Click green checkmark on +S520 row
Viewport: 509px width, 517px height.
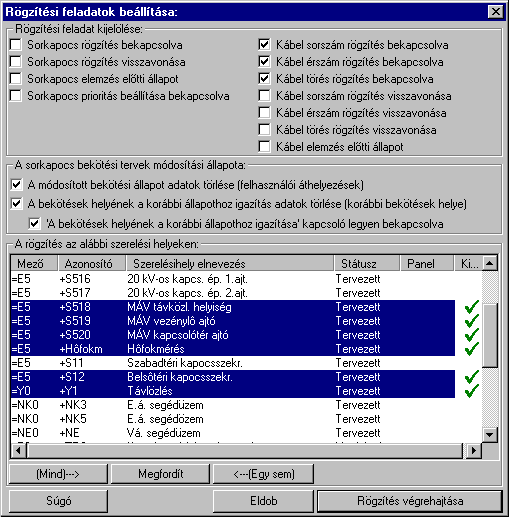[x=472, y=335]
